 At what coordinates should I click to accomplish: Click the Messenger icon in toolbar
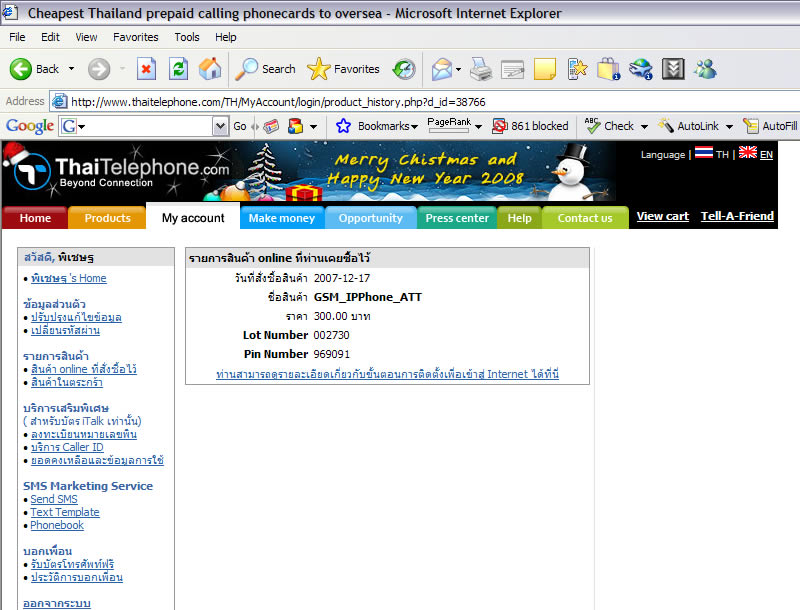(x=706, y=69)
